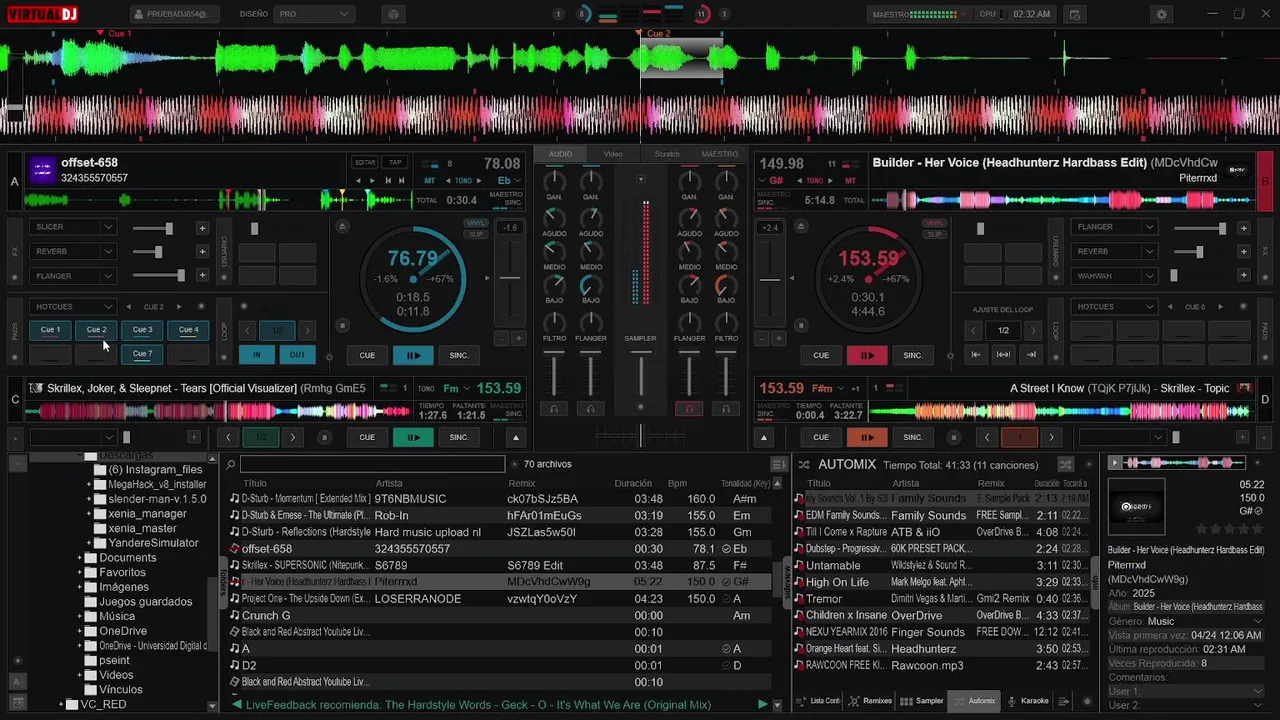Double loop length on deck B
This screenshot has height=720, width=1280.
[1031, 330]
